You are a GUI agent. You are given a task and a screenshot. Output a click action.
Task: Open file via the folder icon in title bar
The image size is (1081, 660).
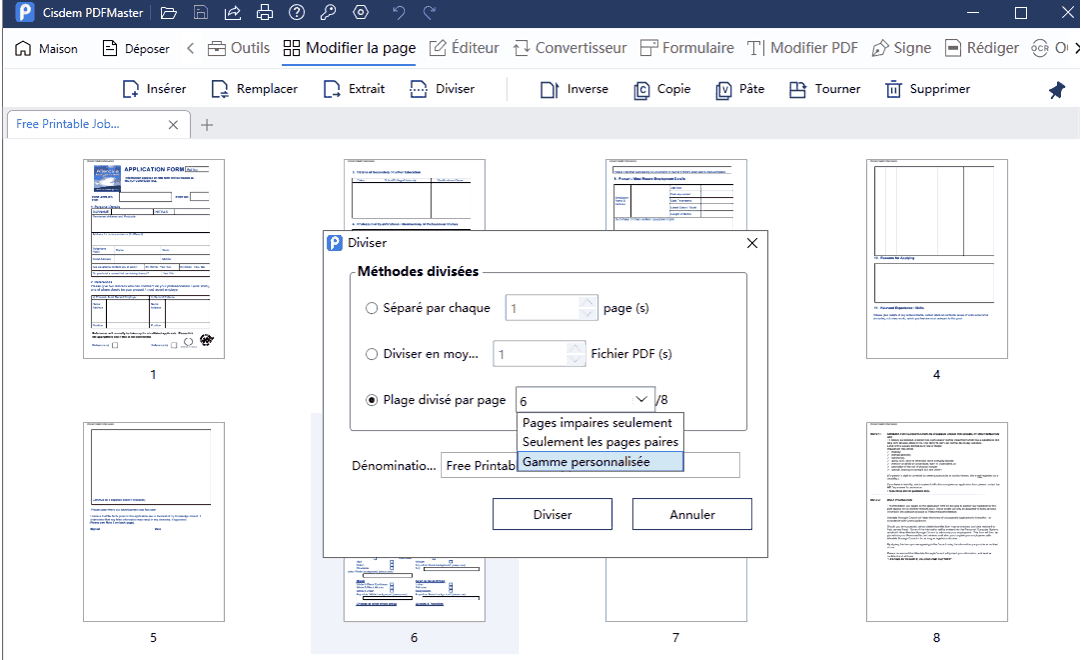pyautogui.click(x=169, y=12)
